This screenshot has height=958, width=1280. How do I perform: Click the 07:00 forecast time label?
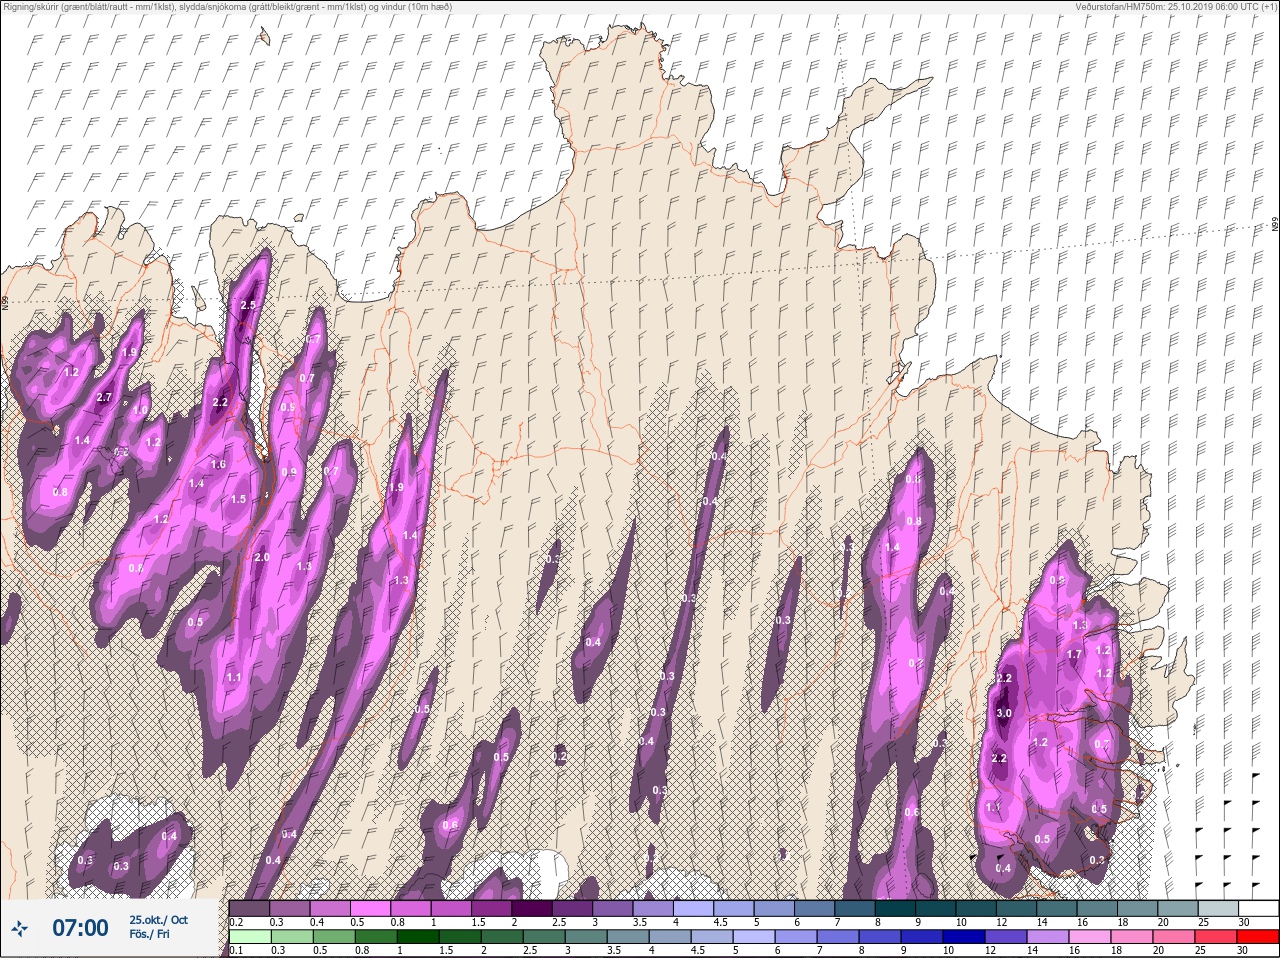pos(80,928)
